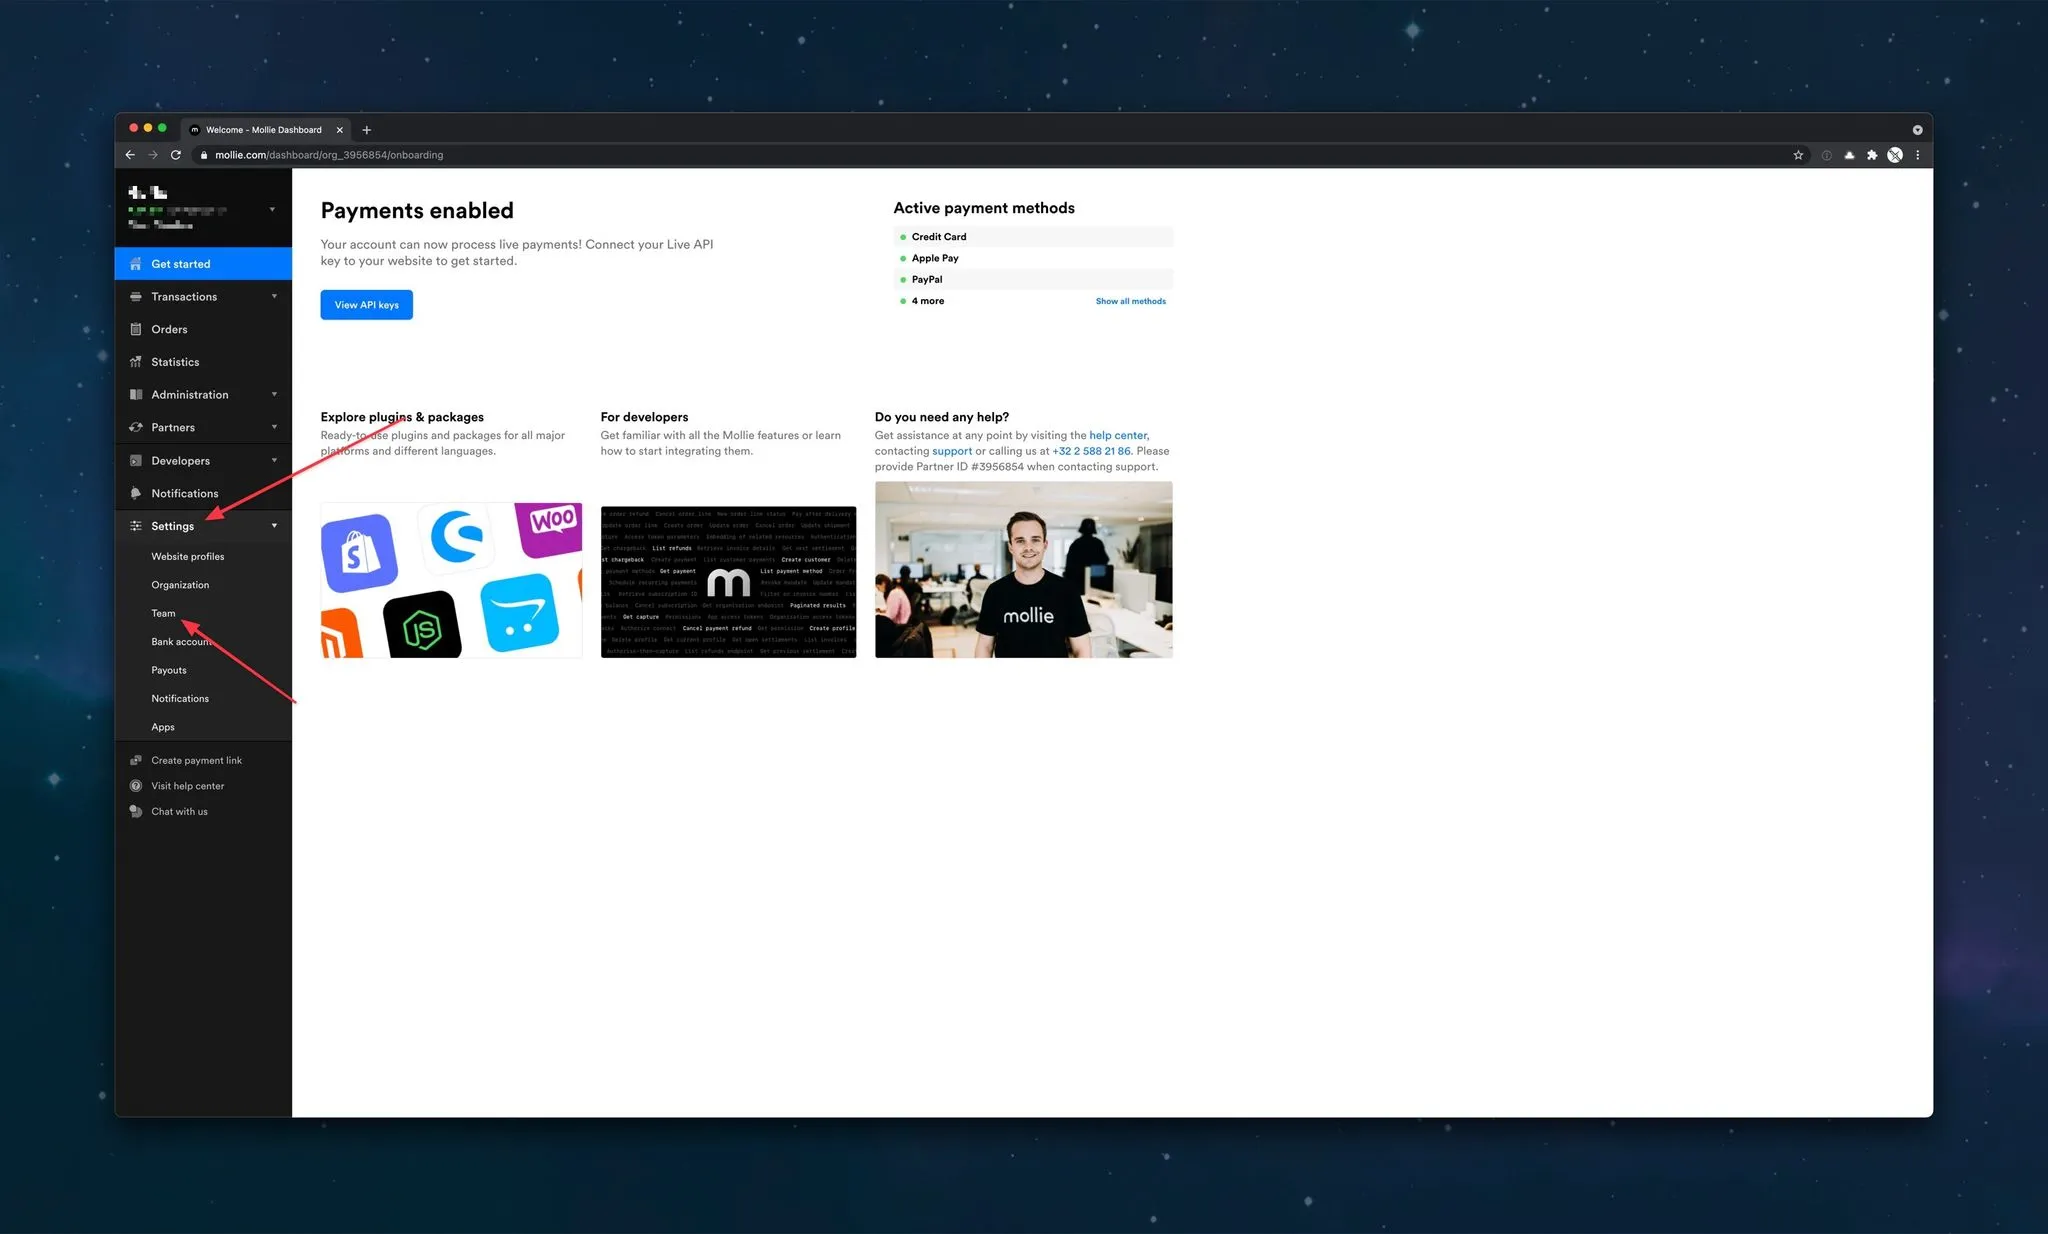Select Payouts under Settings
This screenshot has width=2048, height=1234.
click(x=169, y=670)
